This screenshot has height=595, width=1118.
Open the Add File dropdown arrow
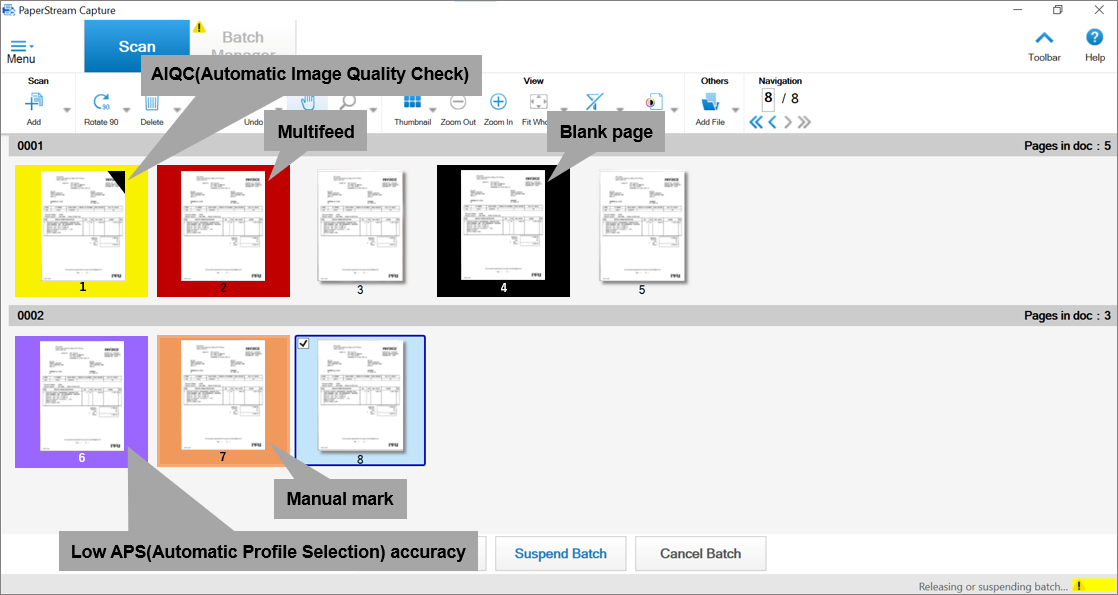pos(735,110)
